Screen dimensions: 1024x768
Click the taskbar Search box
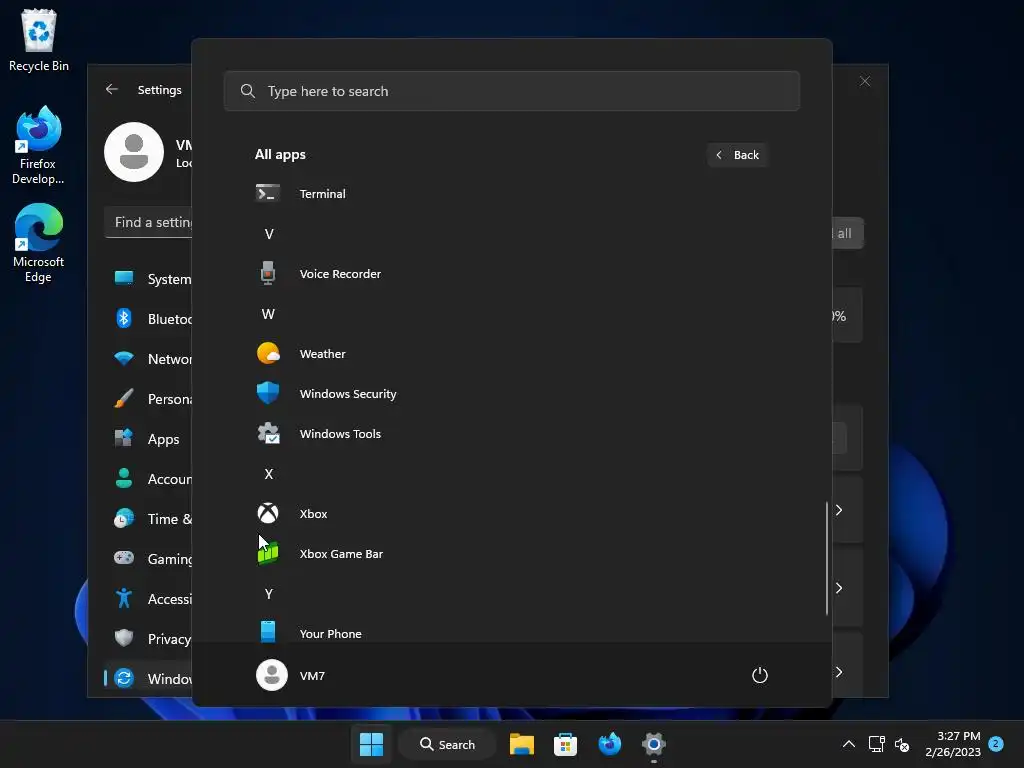(448, 744)
